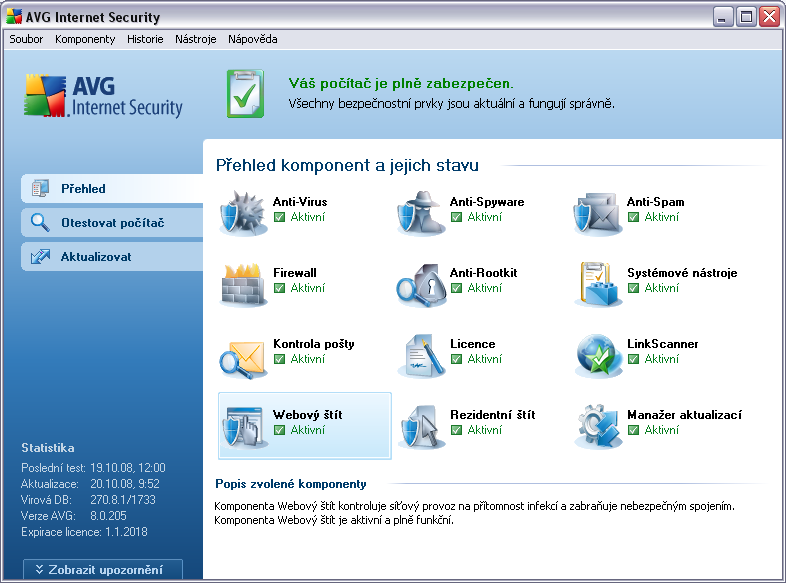Click the green clipboard status icon
This screenshot has width=786, height=583.
click(x=245, y=94)
